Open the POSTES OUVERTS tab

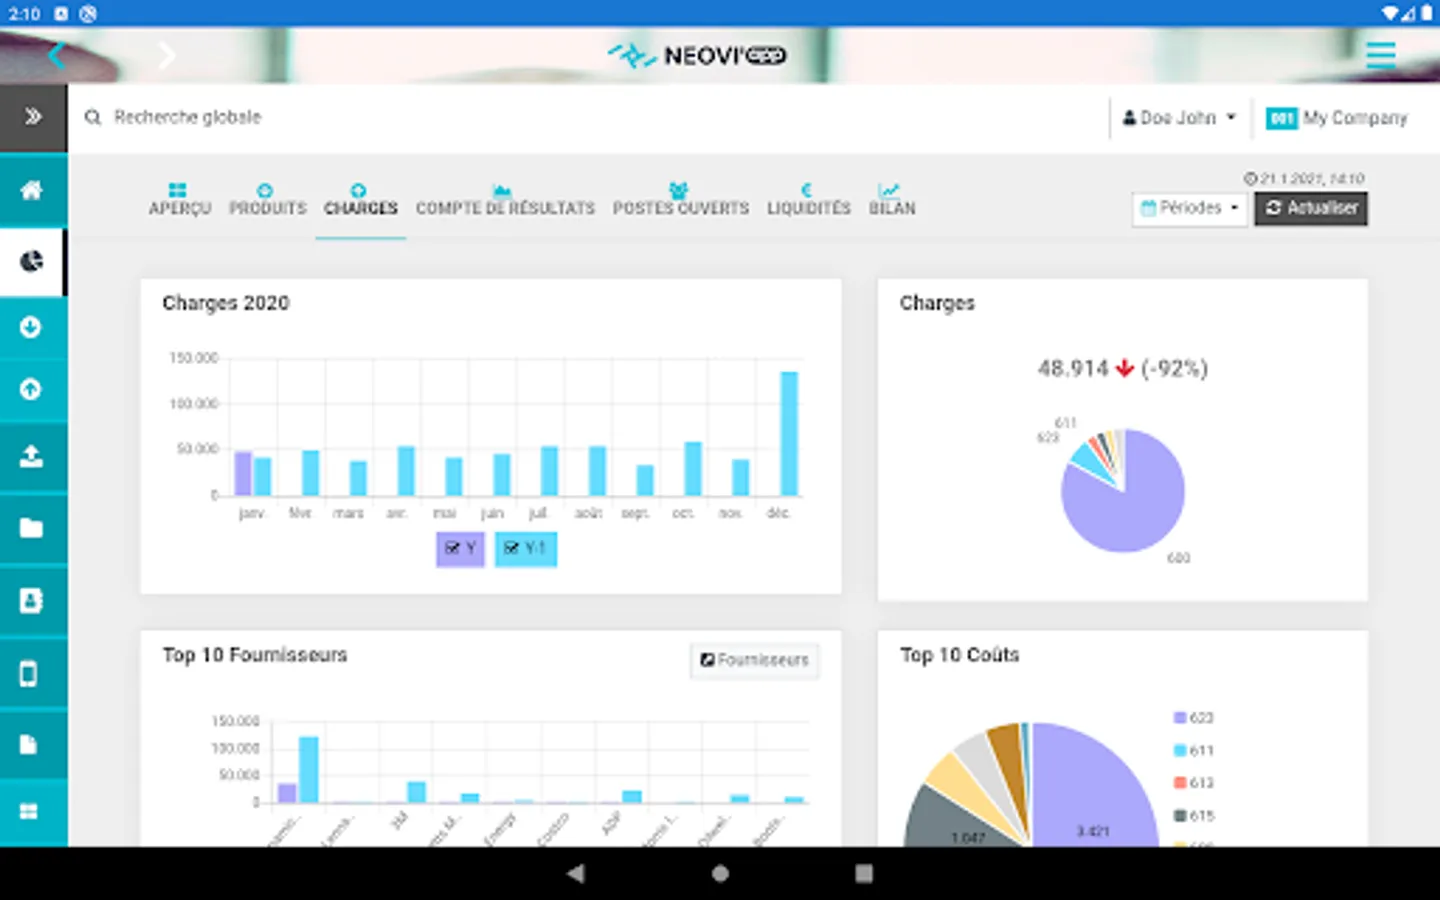tap(680, 200)
